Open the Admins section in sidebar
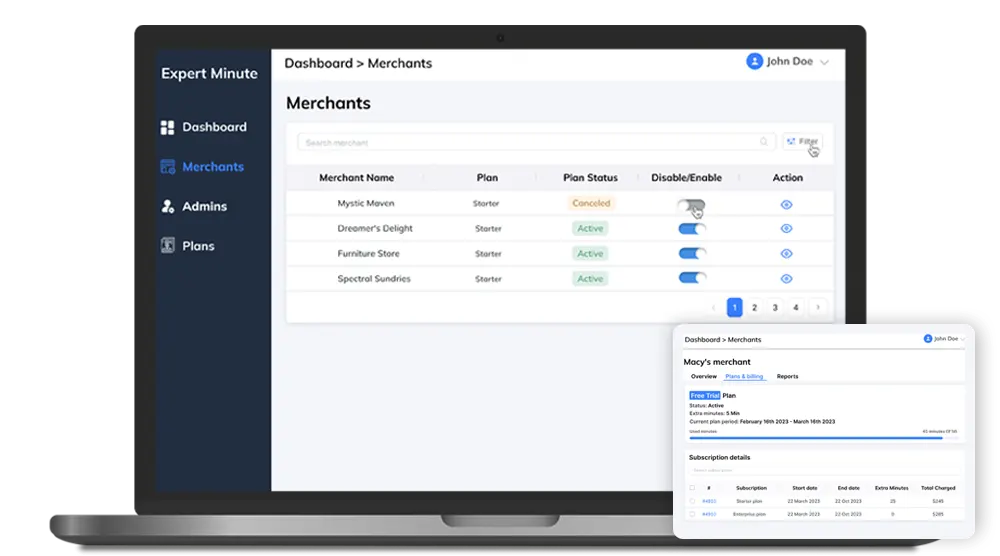The height and width of the screenshot is (556, 1000). click(194, 206)
